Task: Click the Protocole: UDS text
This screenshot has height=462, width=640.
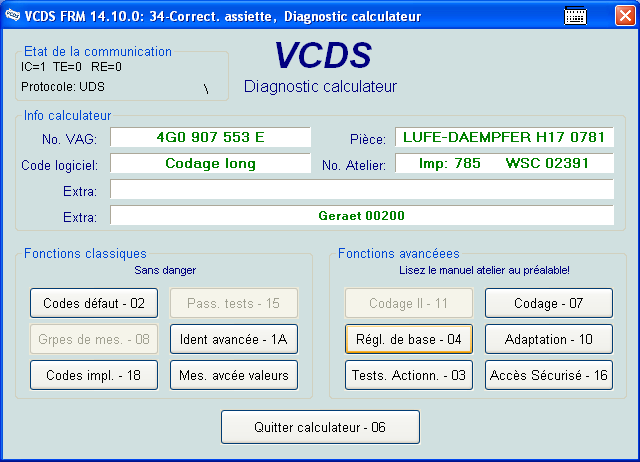Action: (63, 87)
